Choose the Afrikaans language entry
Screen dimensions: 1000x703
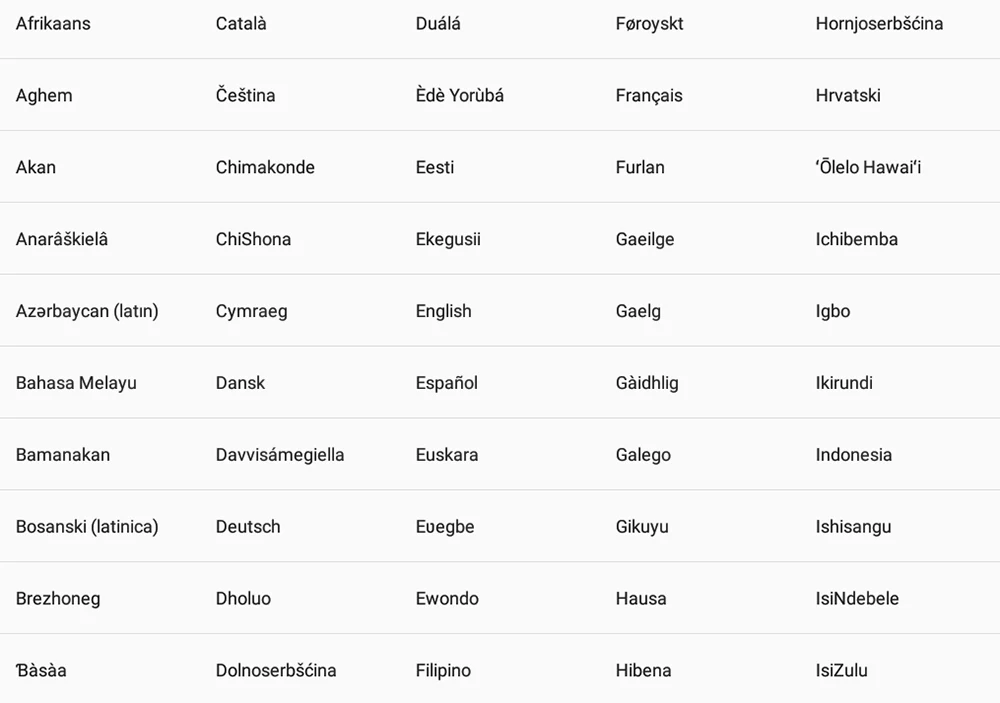click(x=53, y=24)
